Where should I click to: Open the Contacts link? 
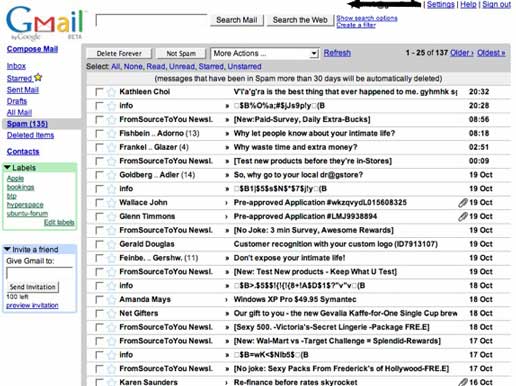tap(23, 152)
